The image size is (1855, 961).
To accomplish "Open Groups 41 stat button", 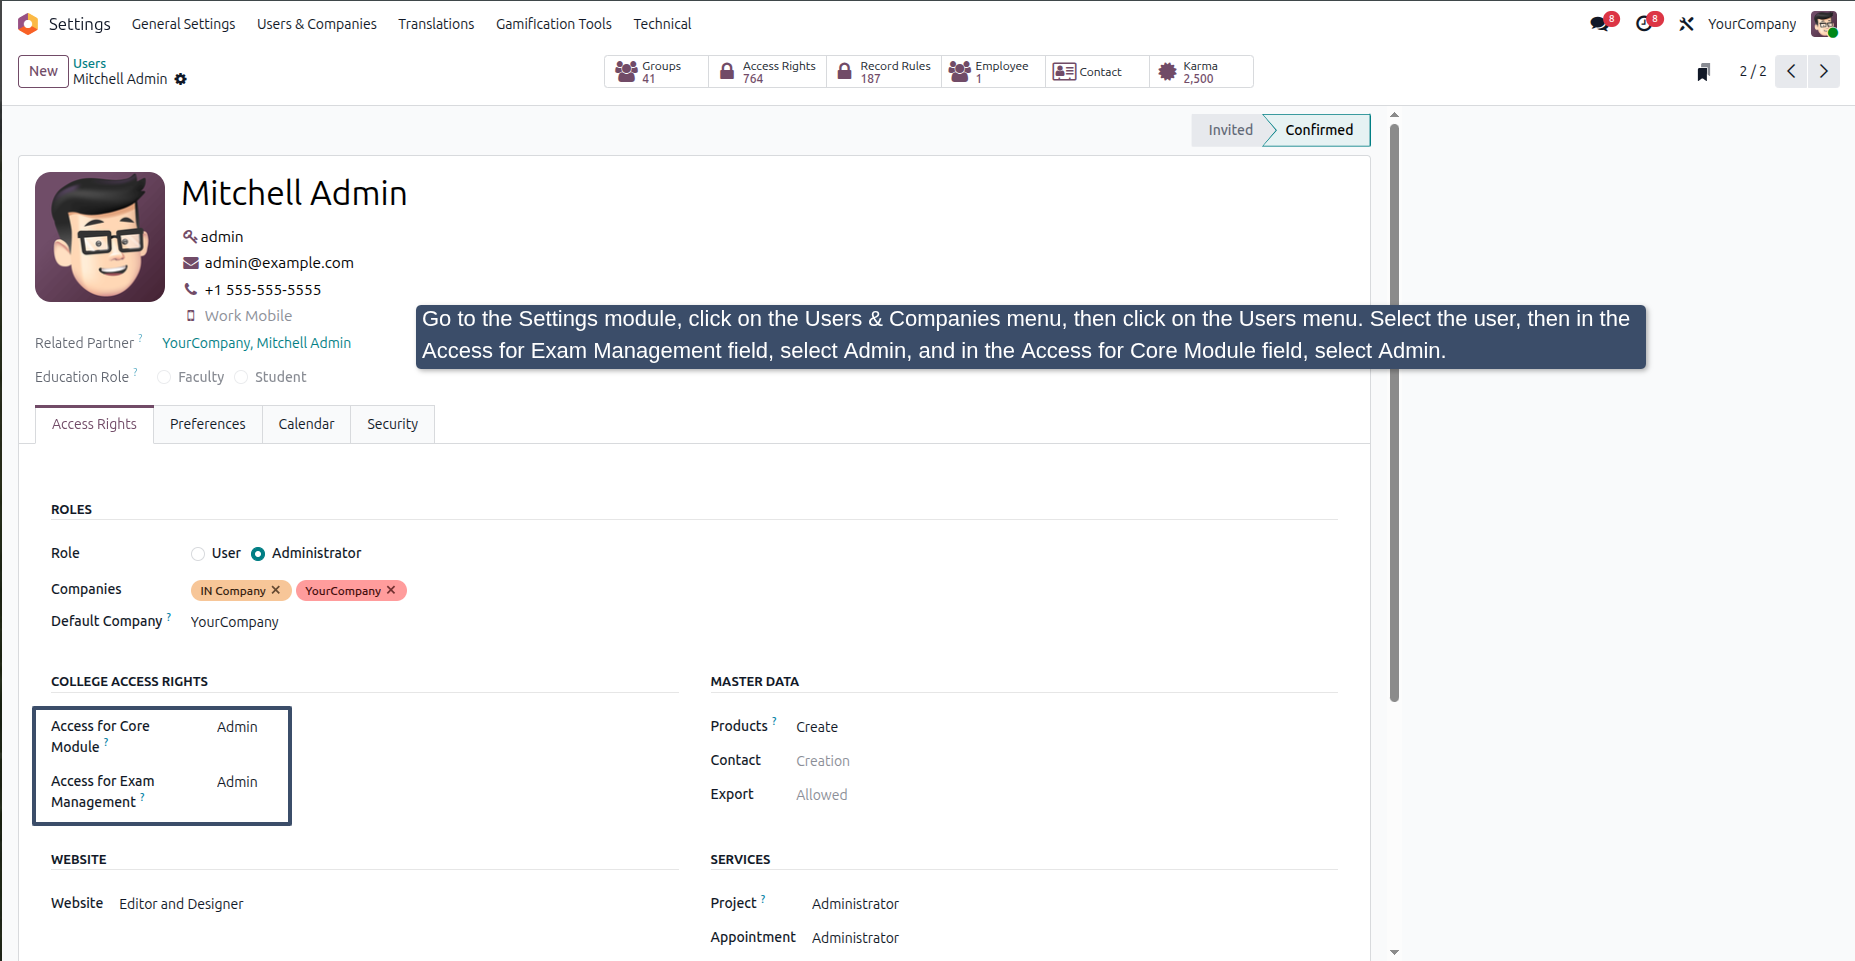I will 656,72.
